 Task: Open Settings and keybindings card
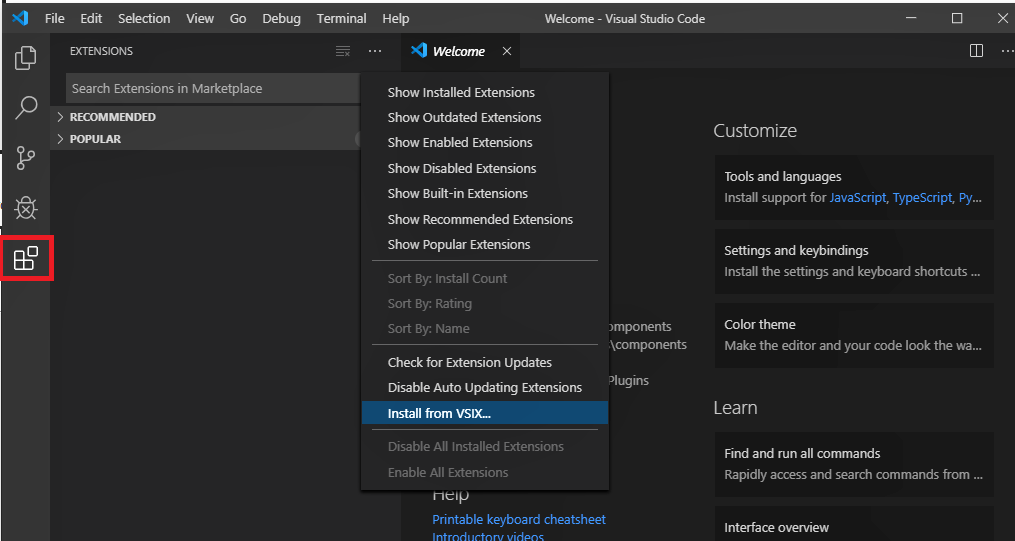(x=854, y=261)
